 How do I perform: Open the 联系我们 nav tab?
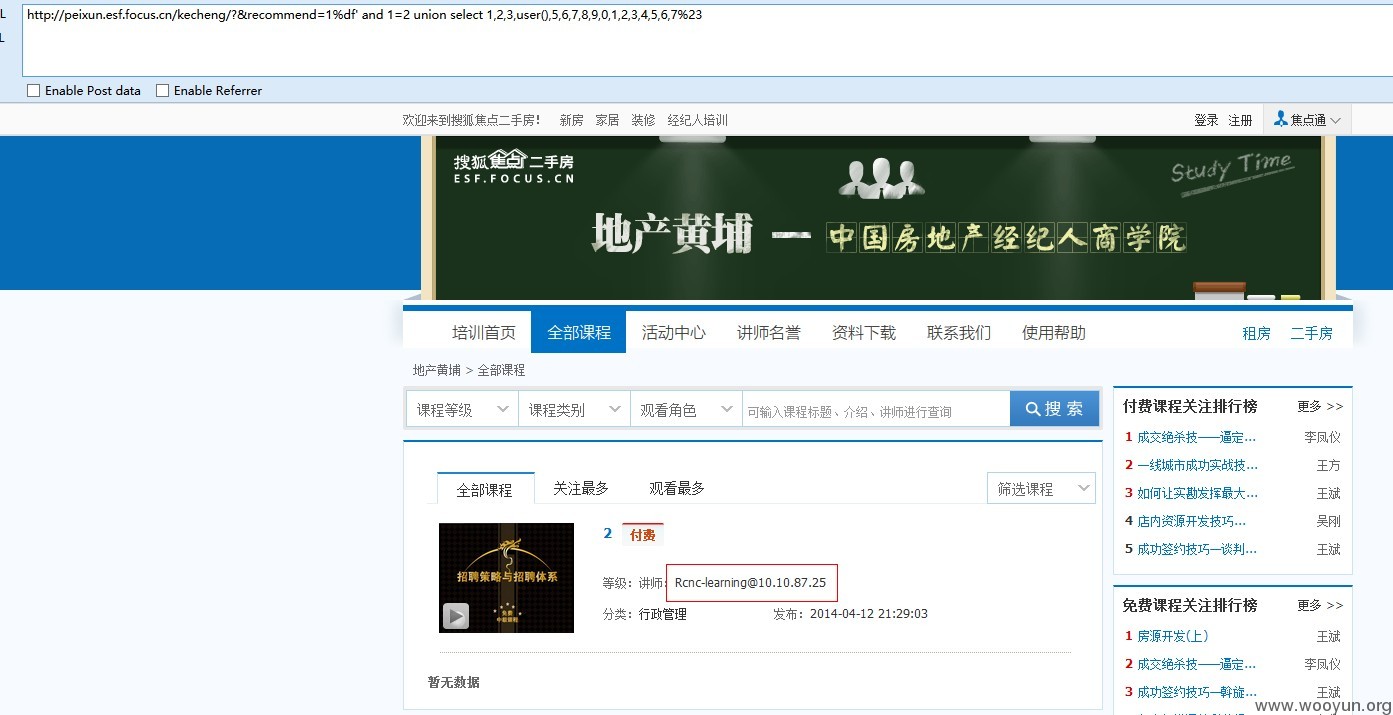click(959, 333)
